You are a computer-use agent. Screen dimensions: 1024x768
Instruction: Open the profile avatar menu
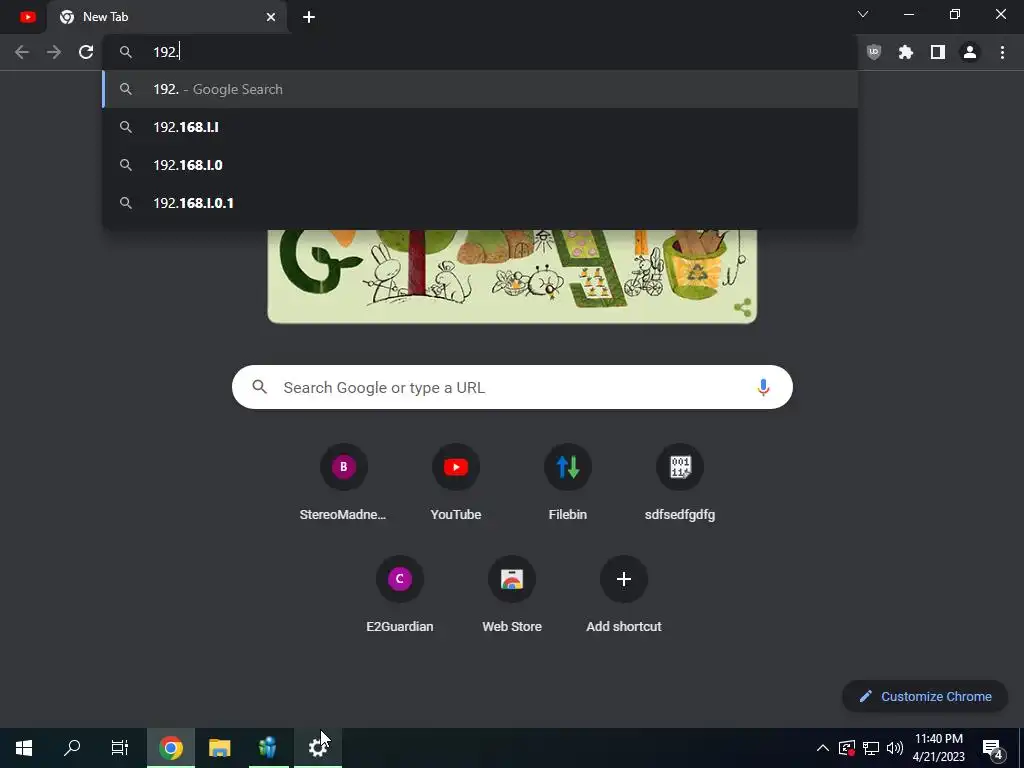tap(970, 52)
